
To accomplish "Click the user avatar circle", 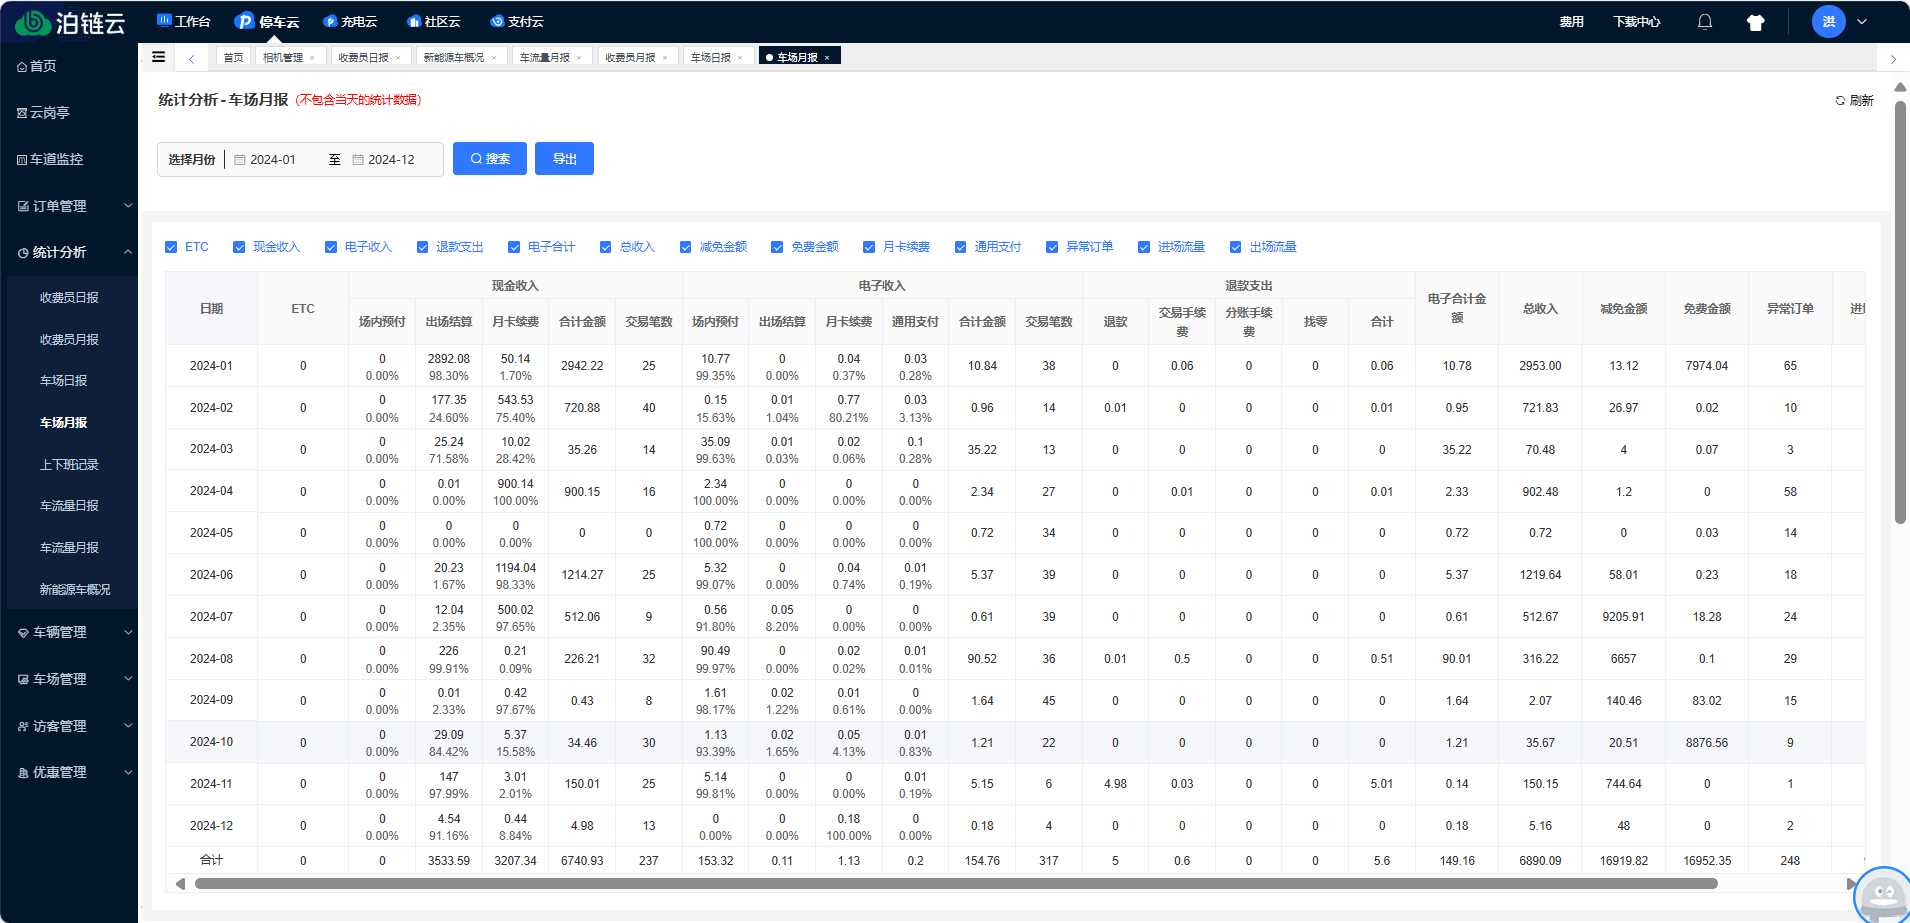I will coord(1828,21).
